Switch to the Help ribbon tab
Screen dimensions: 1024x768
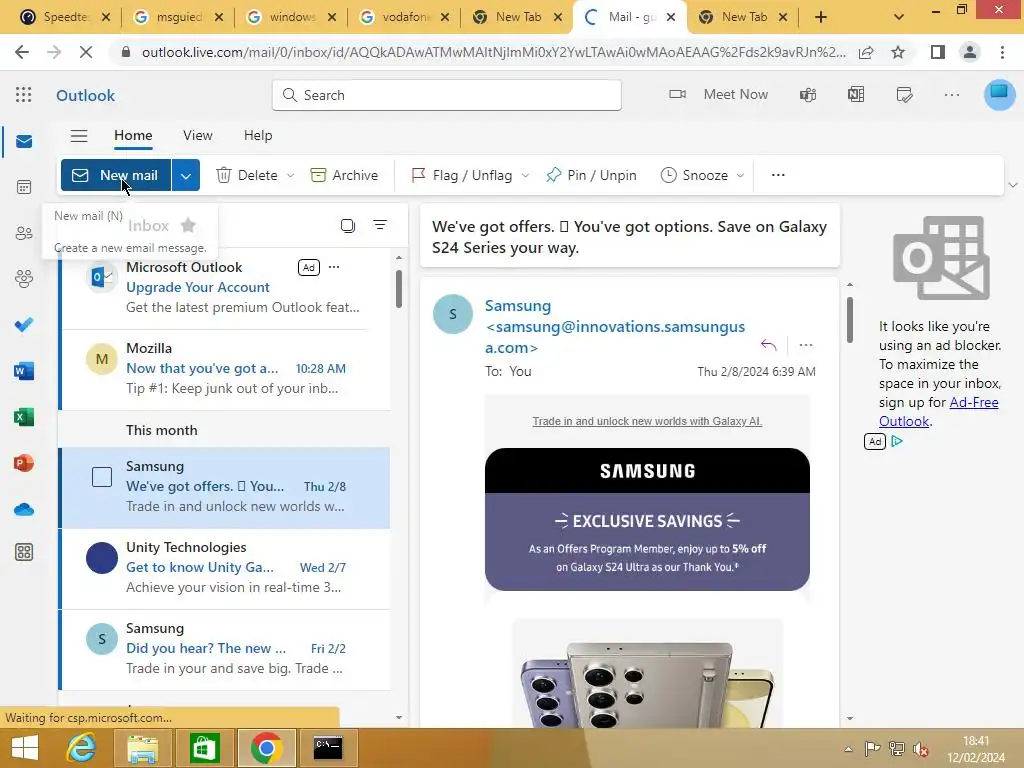tap(258, 135)
